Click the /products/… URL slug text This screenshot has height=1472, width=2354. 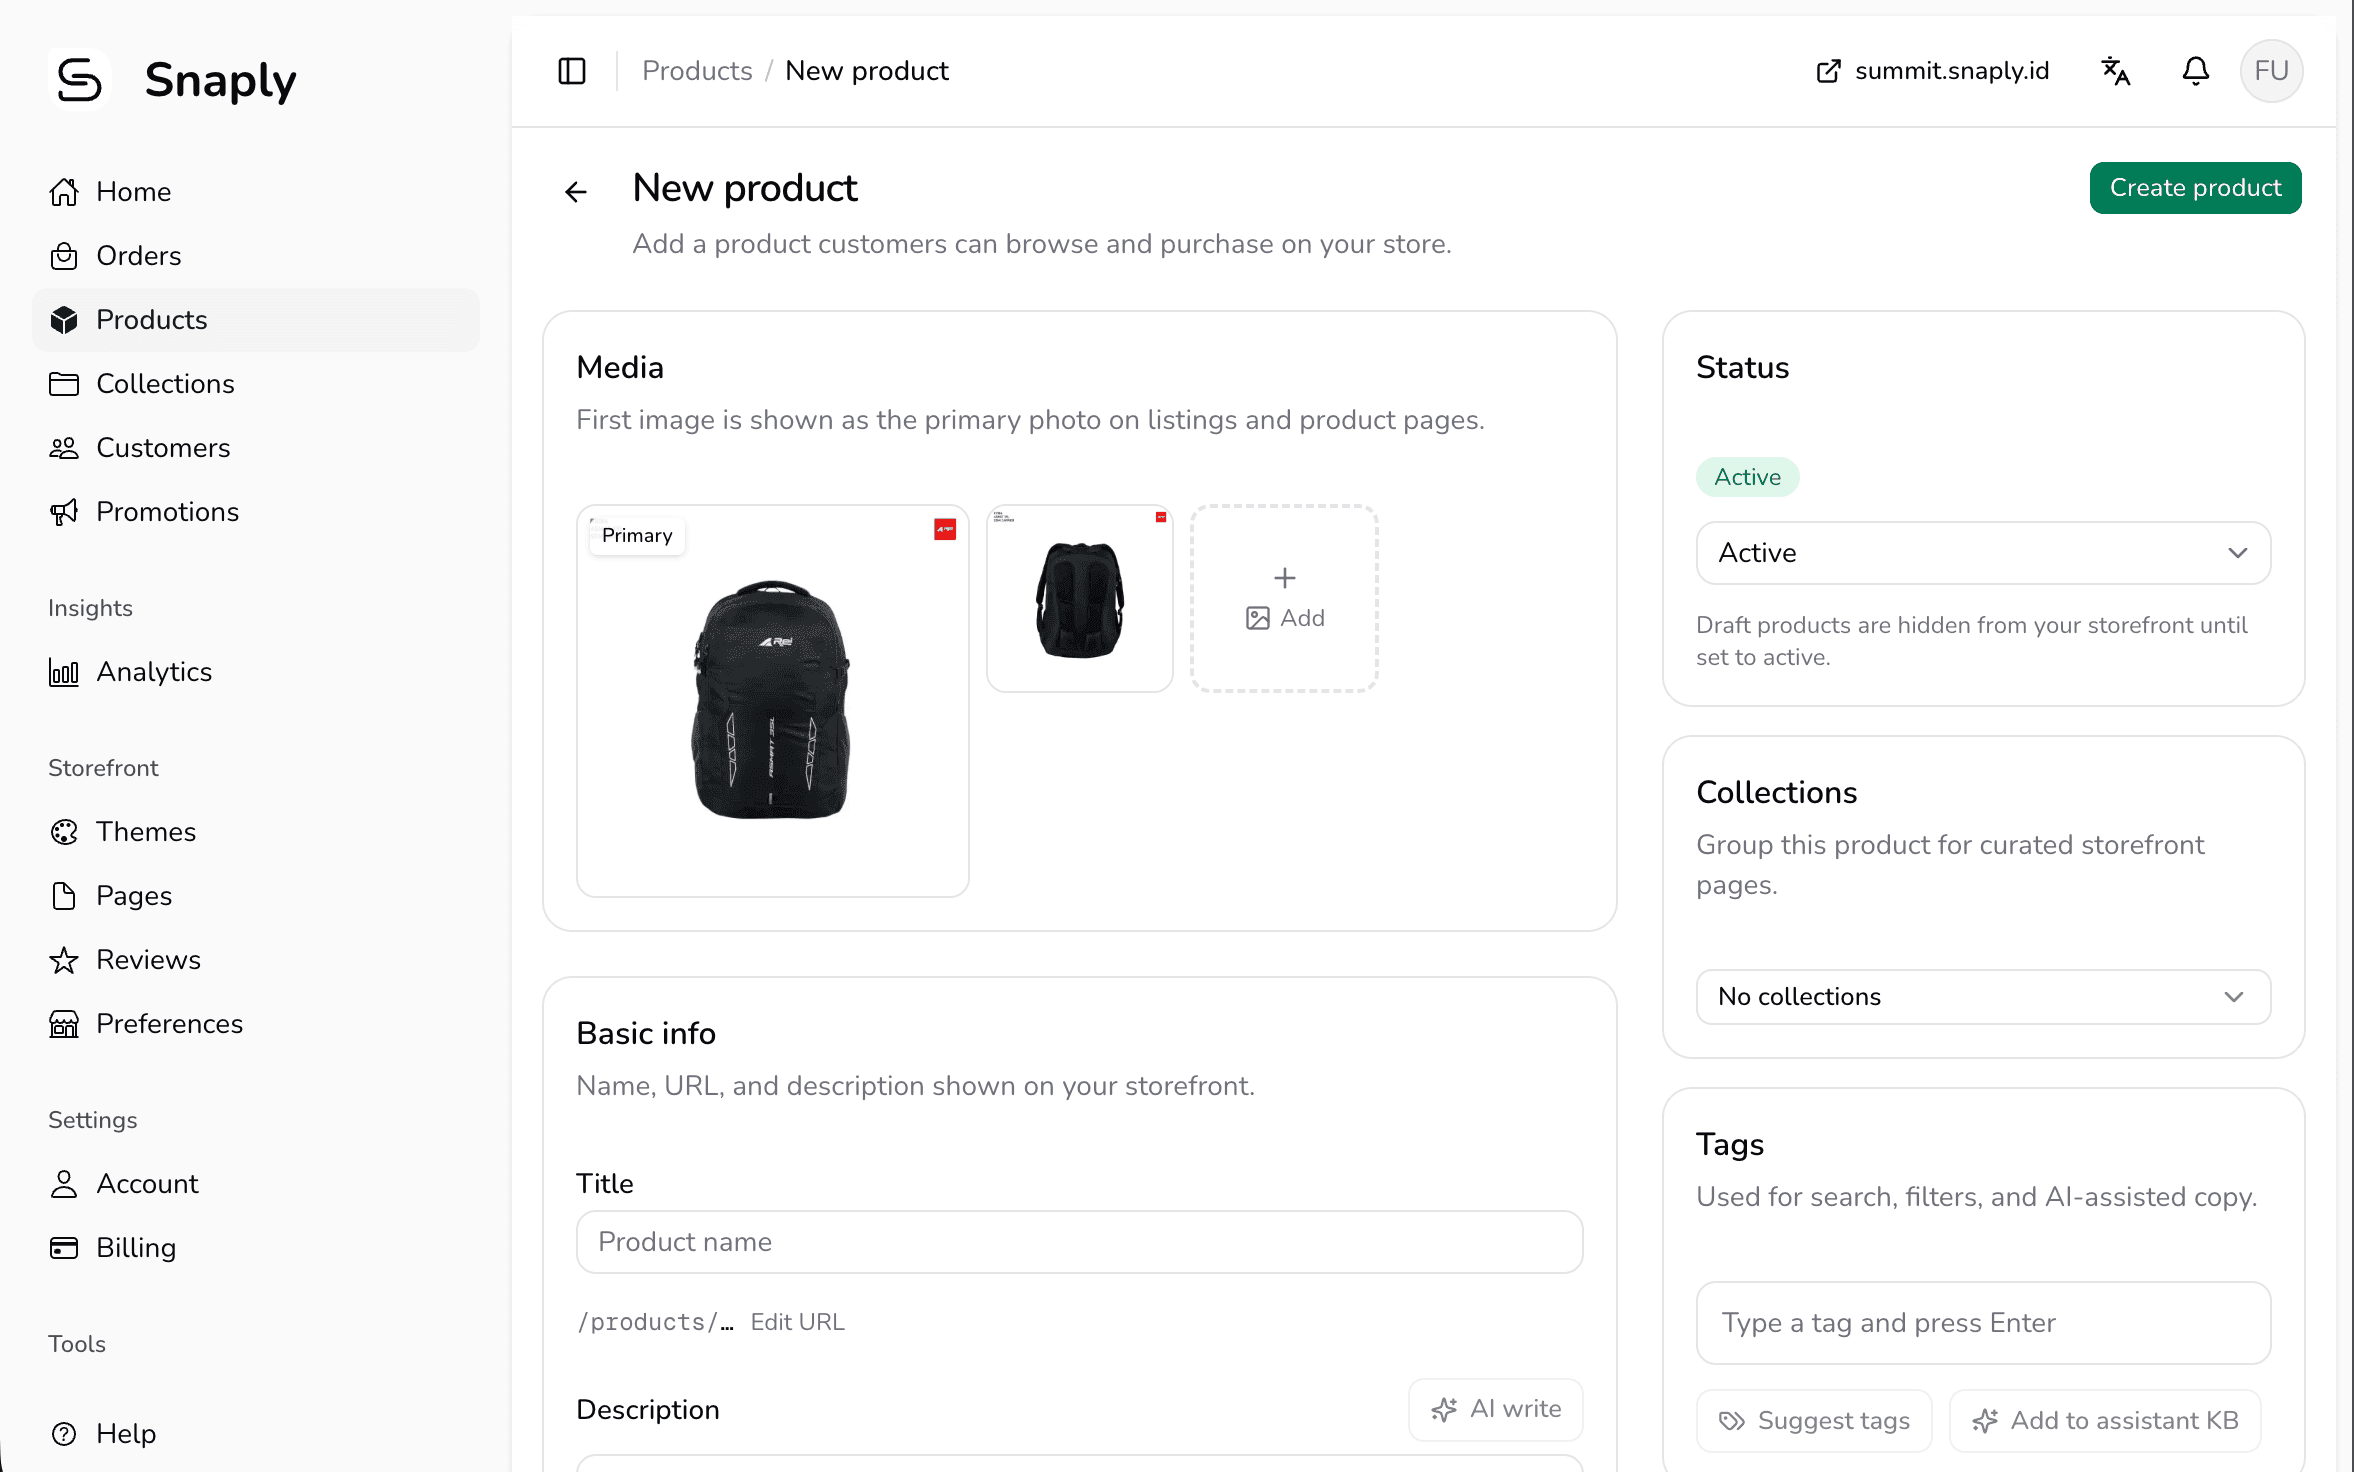(x=656, y=1322)
